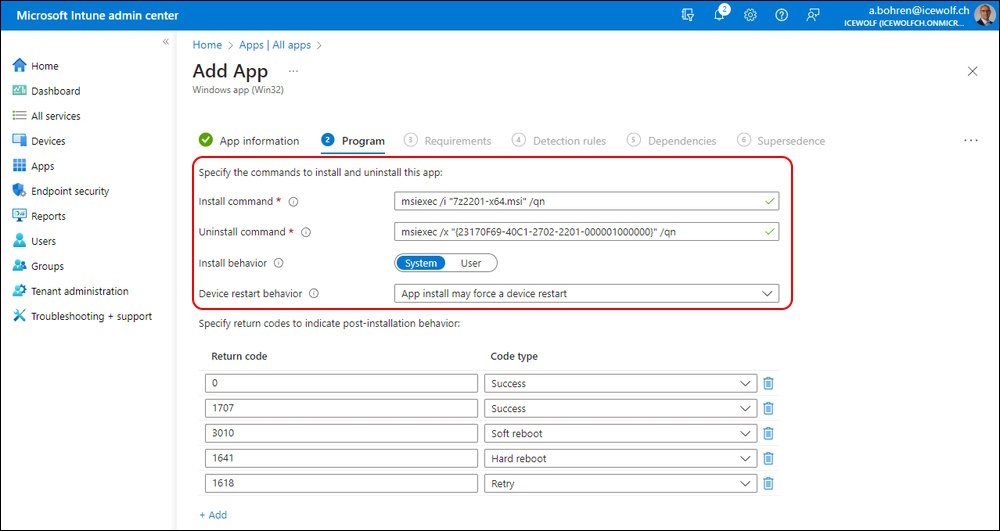The width and height of the screenshot is (1000, 531).
Task: Collapse the left navigation sidebar
Action: click(165, 41)
